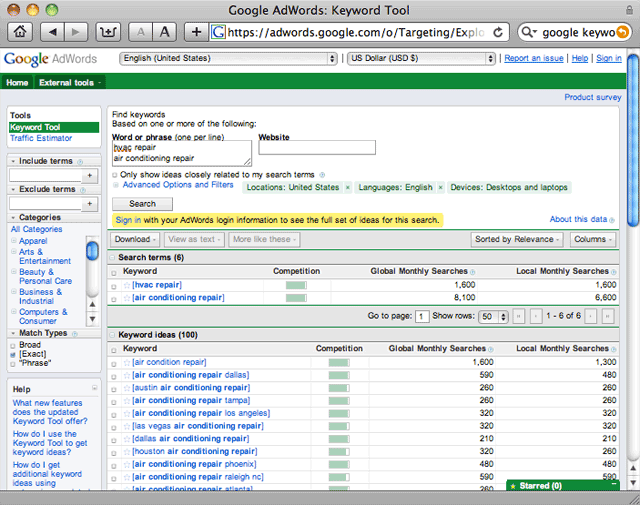Go to the browser home page icon
Screen dimensions: 640x505
tap(20, 32)
